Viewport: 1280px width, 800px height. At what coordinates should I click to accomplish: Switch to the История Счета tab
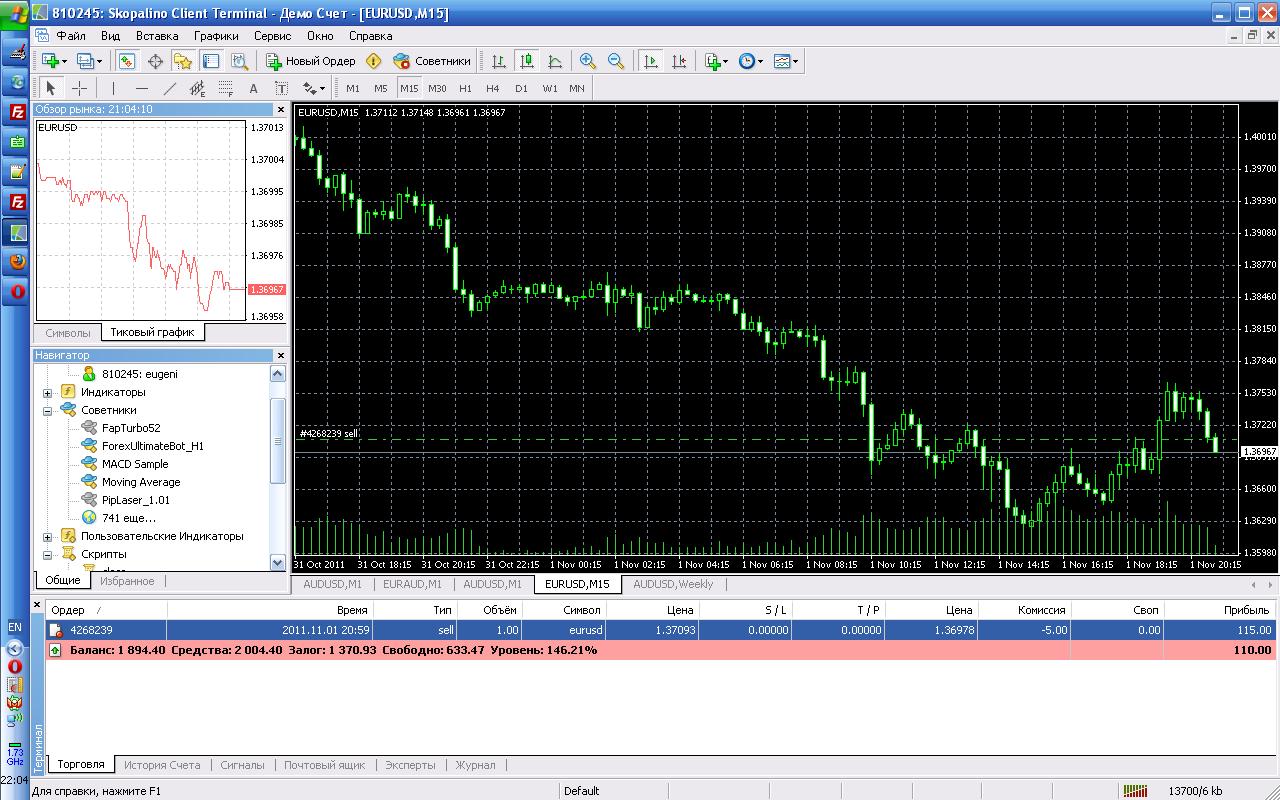[x=162, y=765]
